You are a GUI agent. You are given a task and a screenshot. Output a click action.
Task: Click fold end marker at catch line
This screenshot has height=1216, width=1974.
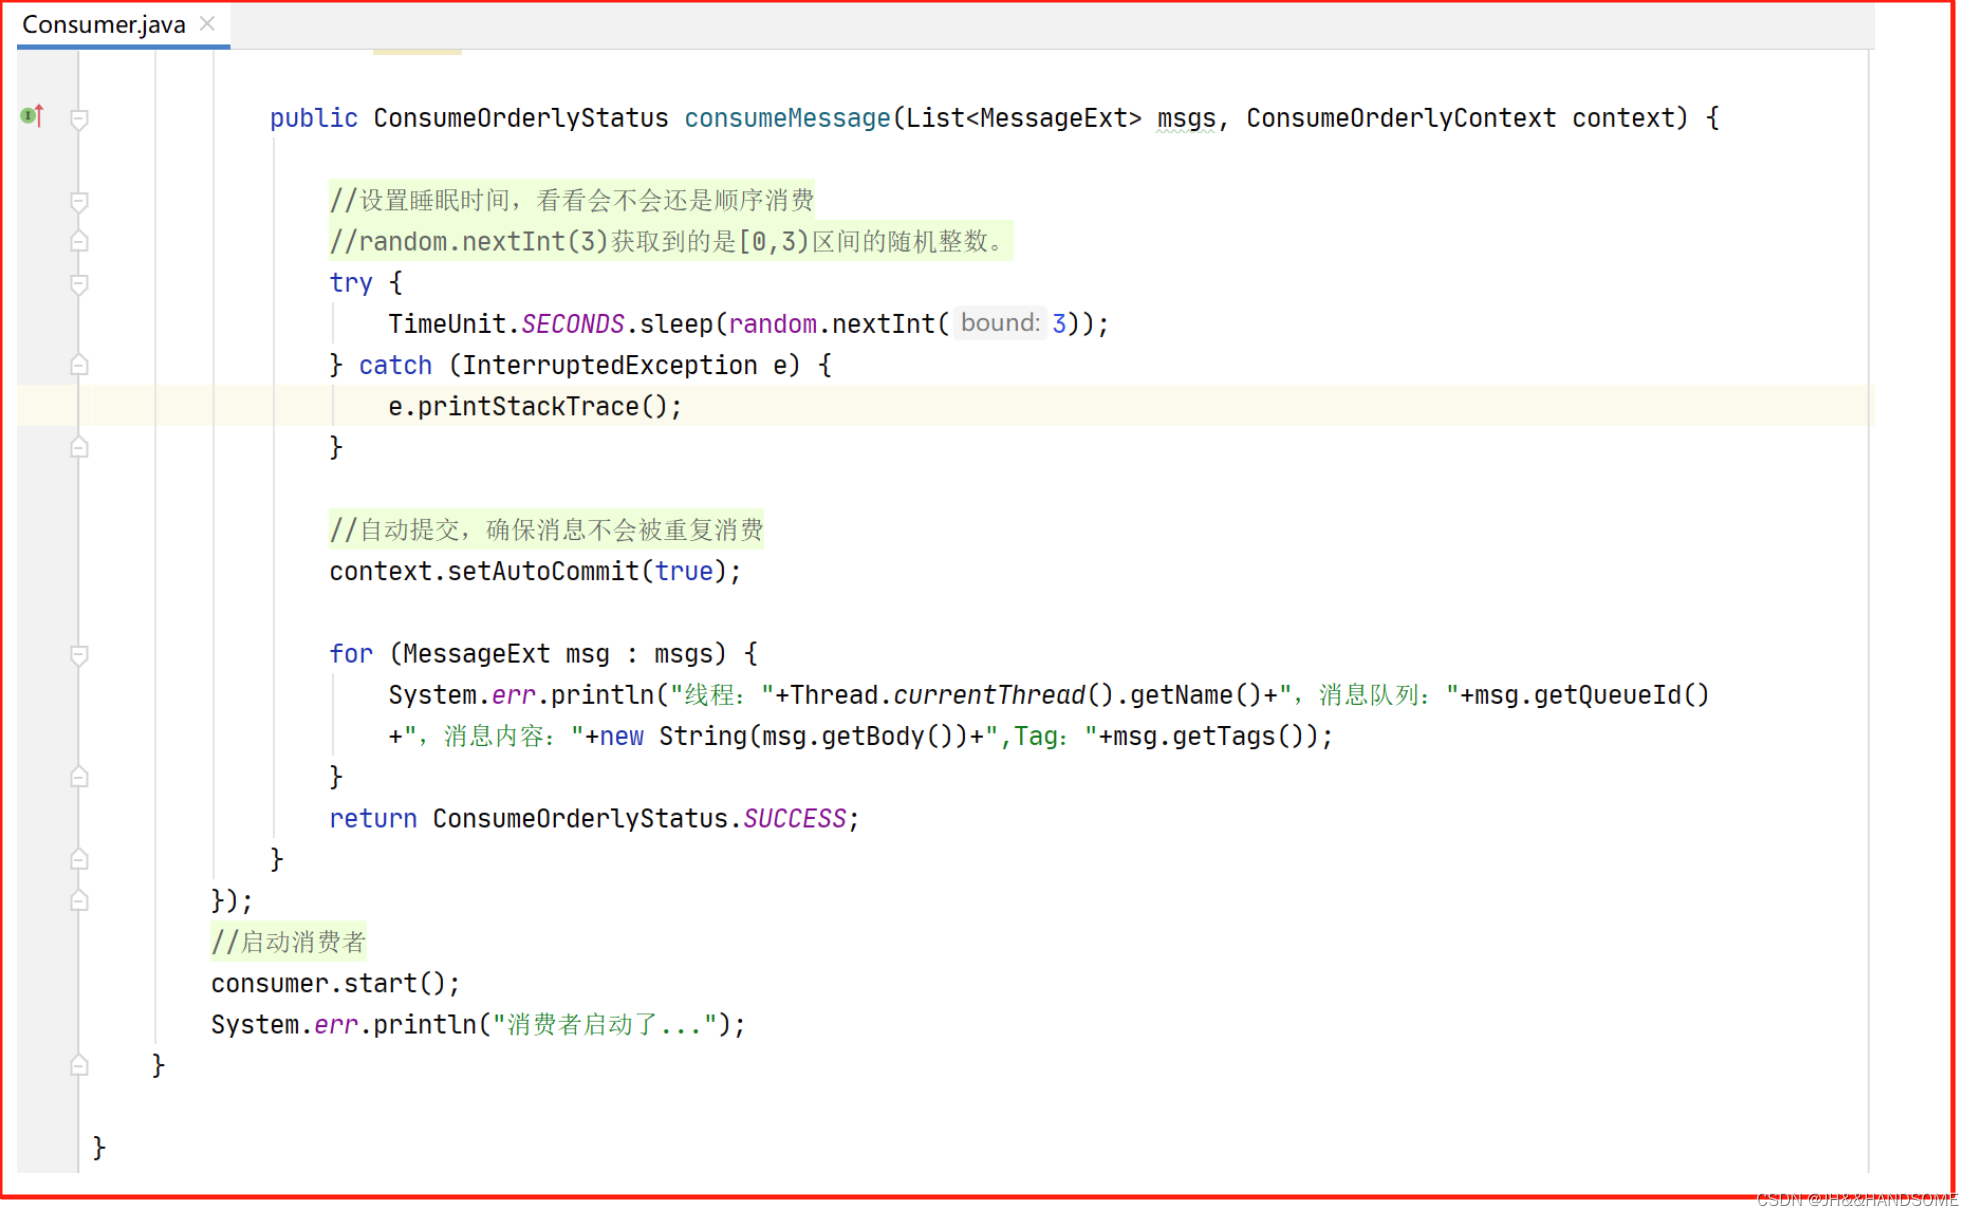(79, 366)
